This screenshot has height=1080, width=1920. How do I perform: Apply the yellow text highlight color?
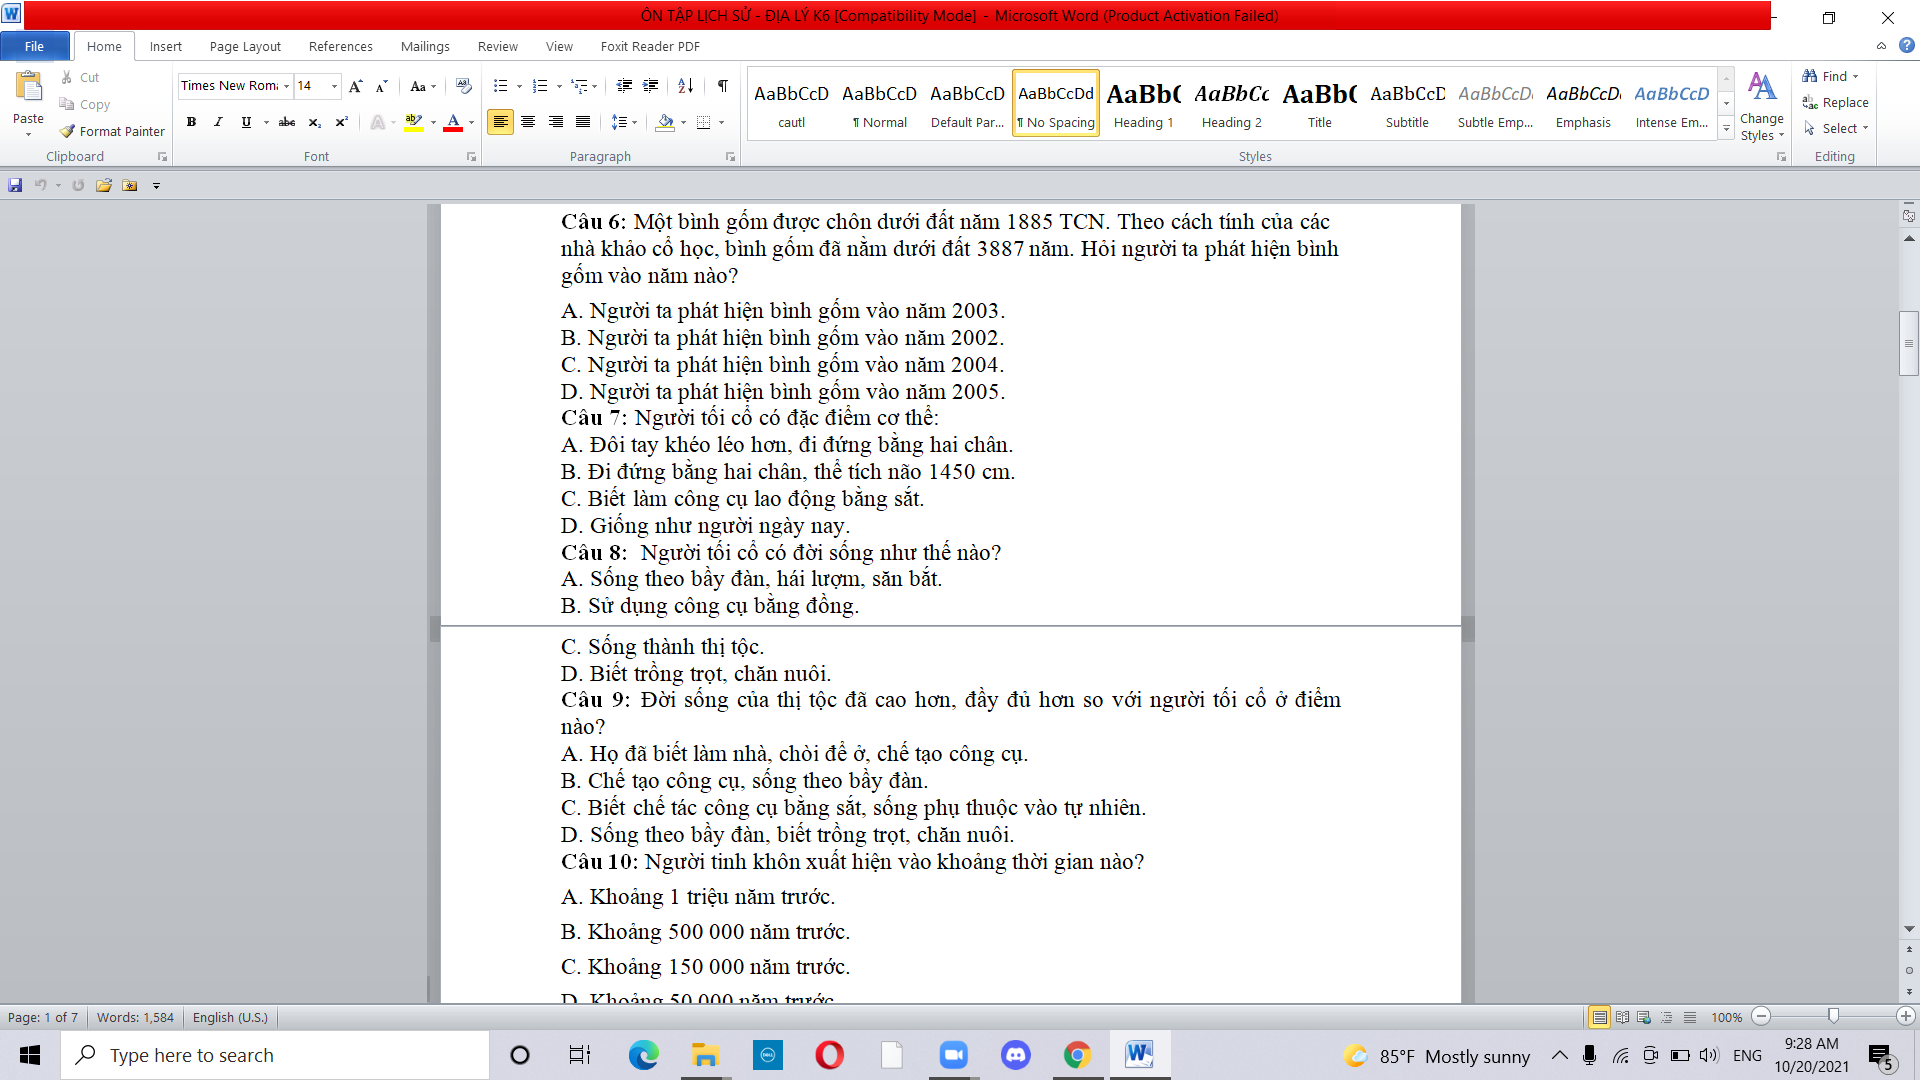(414, 122)
